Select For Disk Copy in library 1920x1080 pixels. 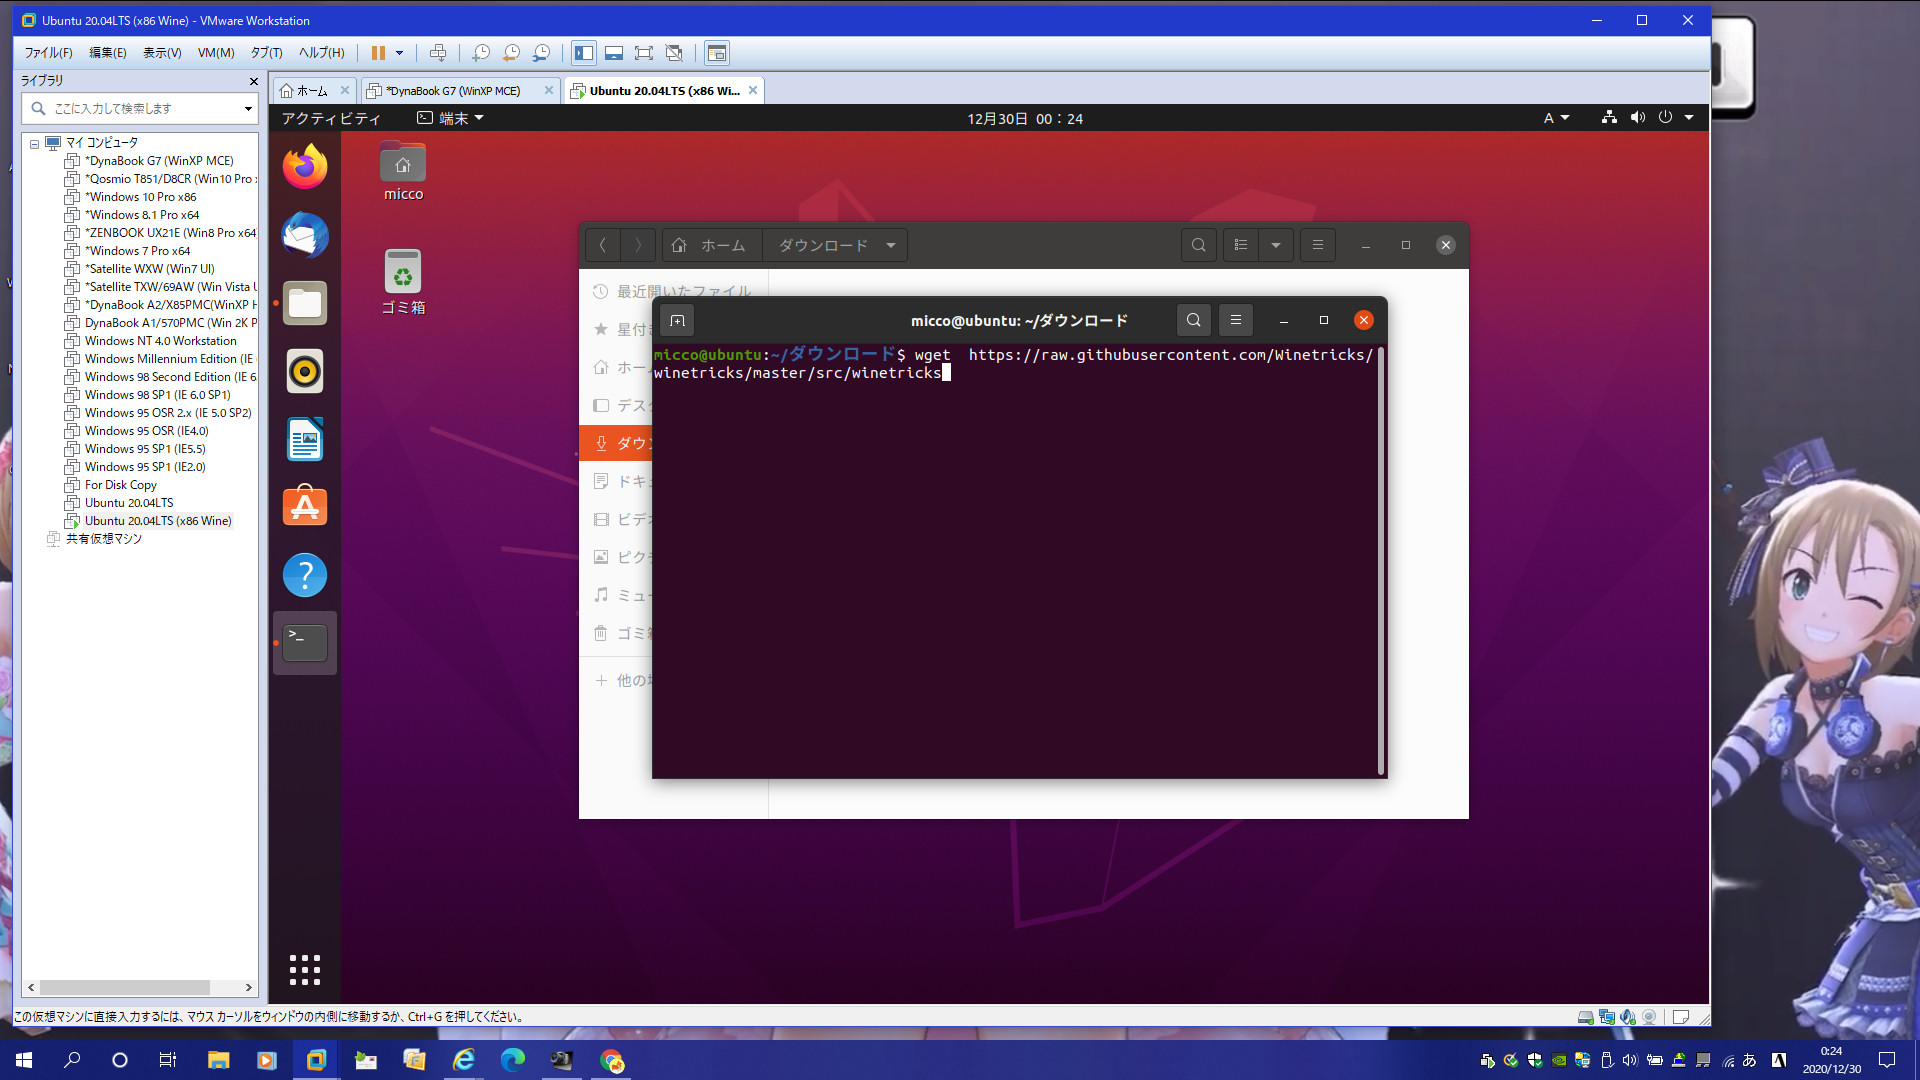[x=120, y=485]
